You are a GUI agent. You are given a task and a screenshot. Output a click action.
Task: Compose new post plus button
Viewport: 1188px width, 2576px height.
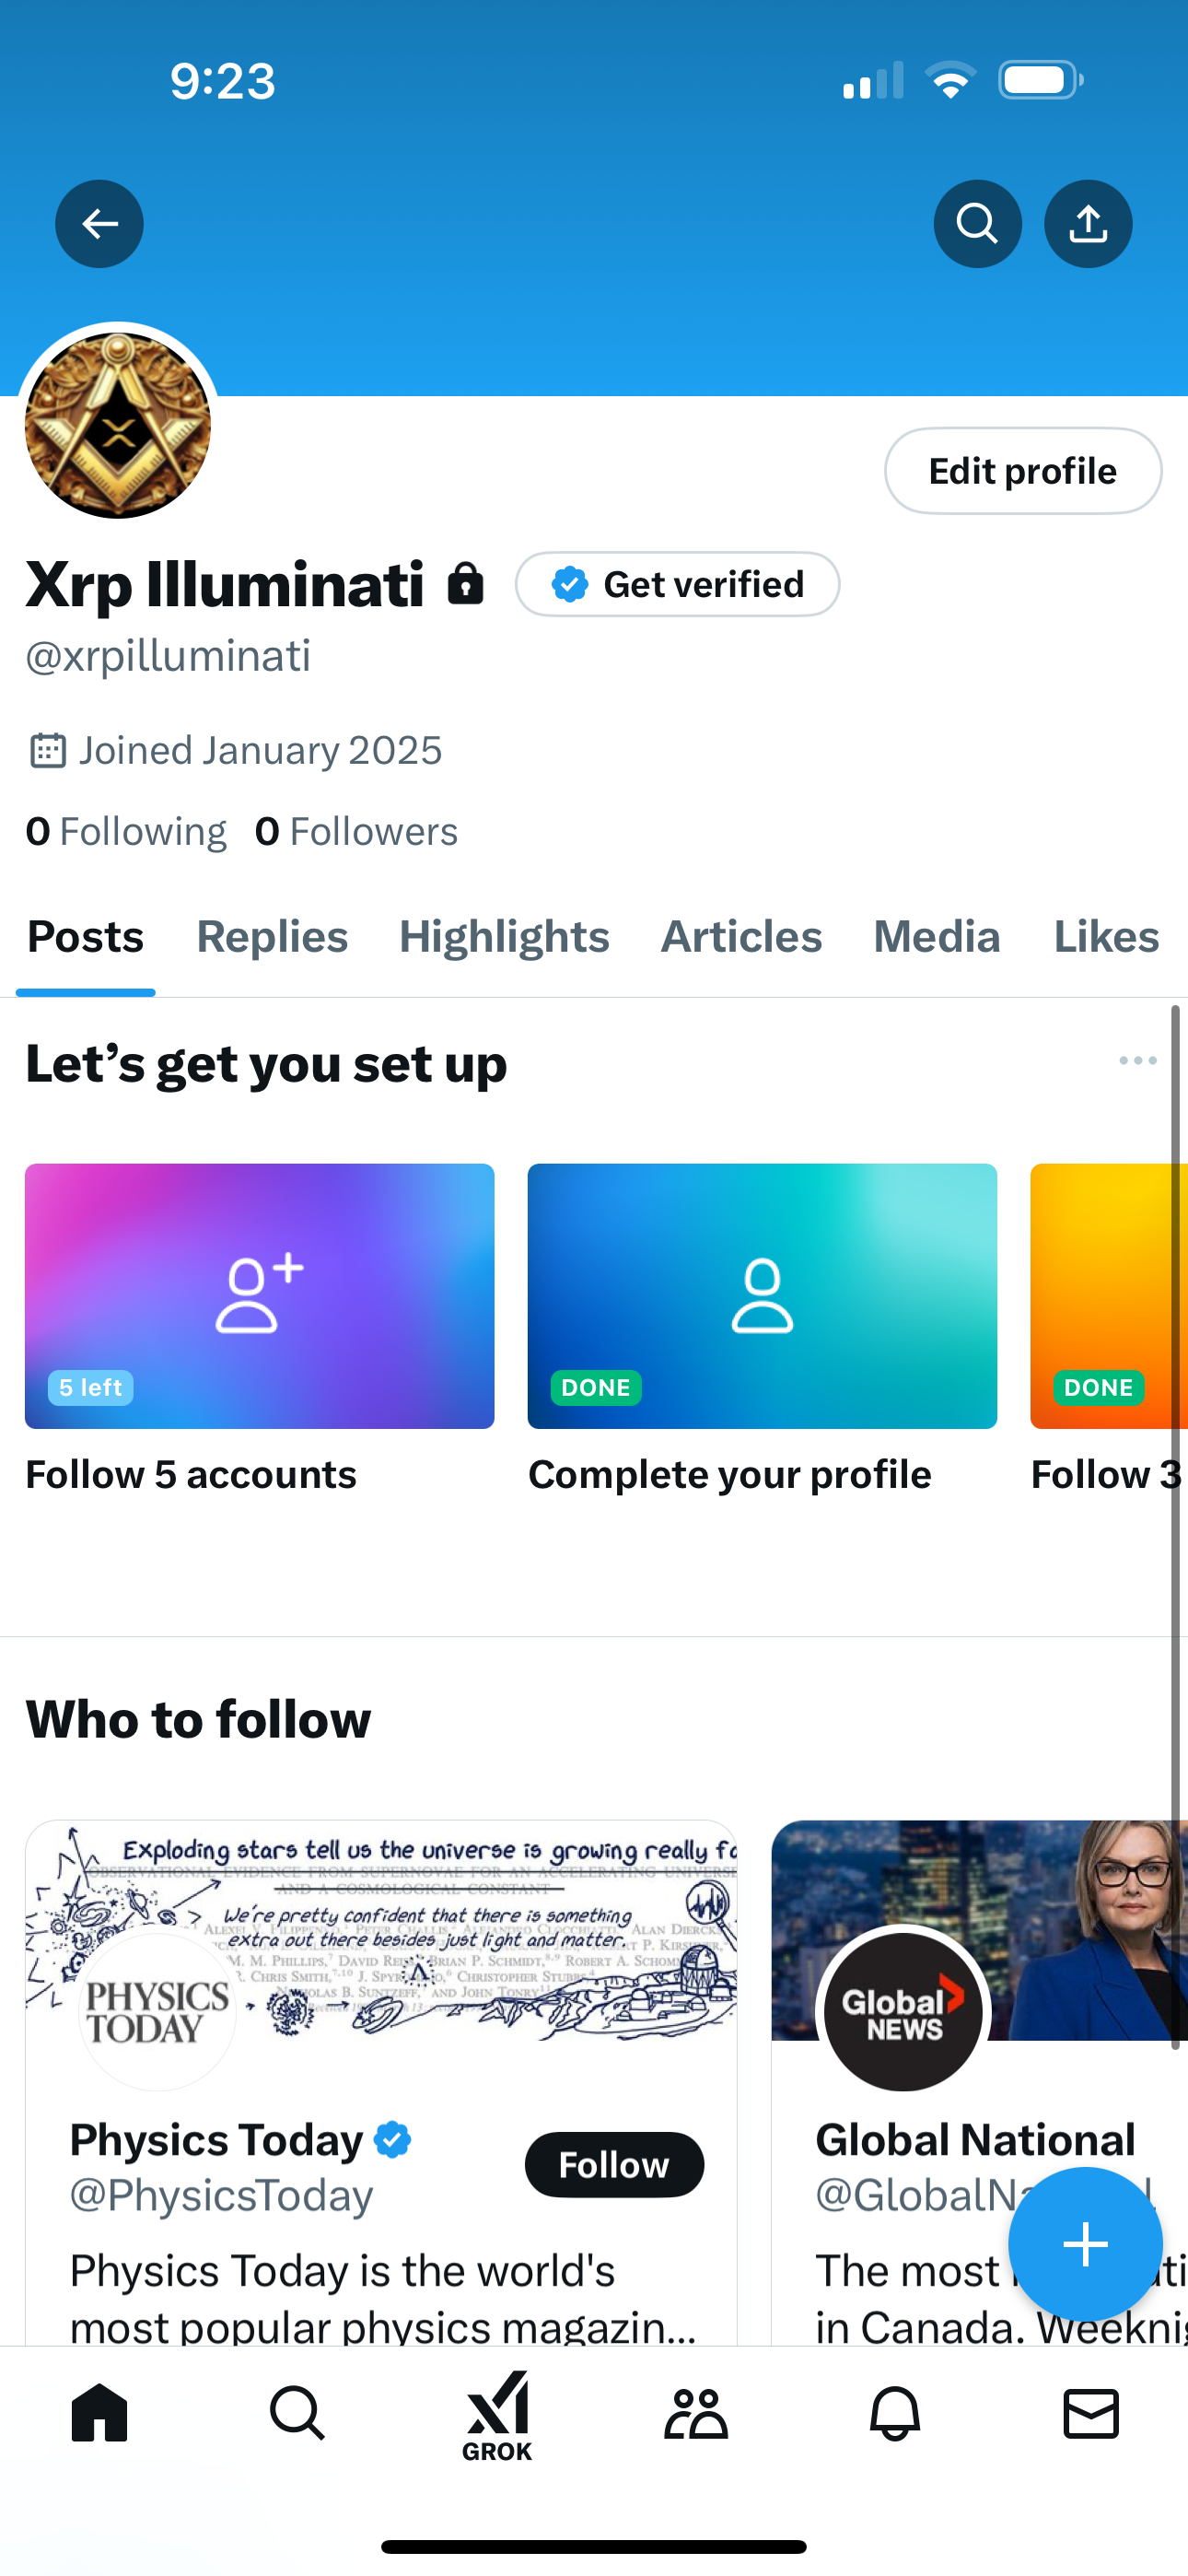pyautogui.click(x=1085, y=2245)
